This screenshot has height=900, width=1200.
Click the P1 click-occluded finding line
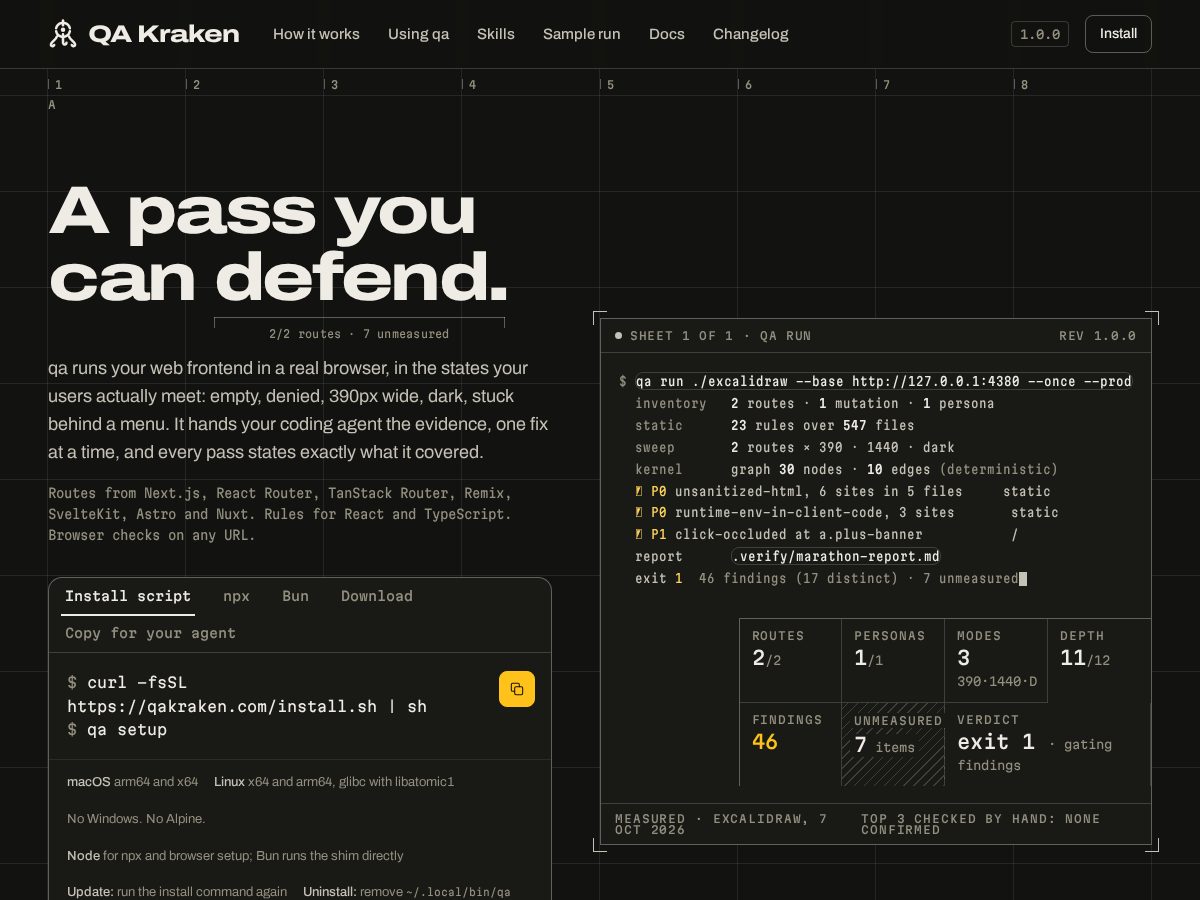tap(826, 534)
